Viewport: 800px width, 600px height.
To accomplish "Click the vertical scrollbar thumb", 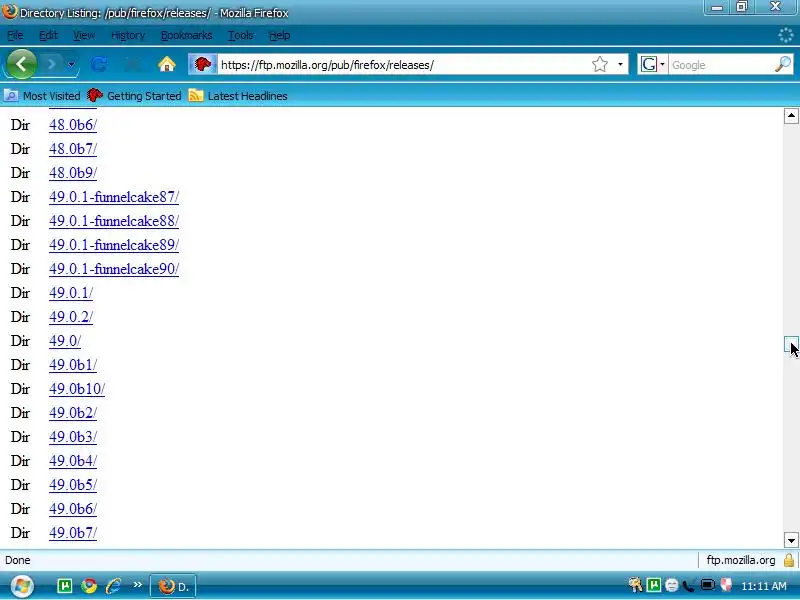I will (791, 344).
